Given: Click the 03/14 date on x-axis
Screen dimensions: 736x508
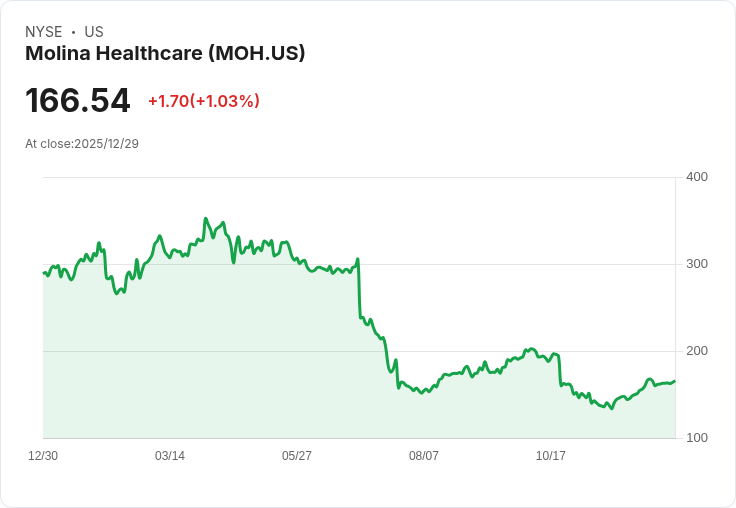Looking at the screenshot, I should (170, 456).
